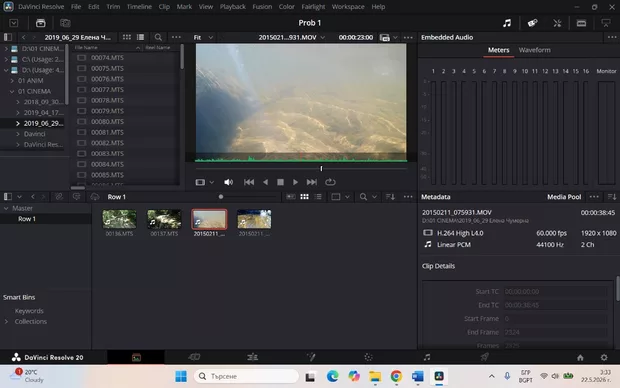This screenshot has width=620, height=388.
Task: Select file 00074.MTS
Action: [x=107, y=58]
